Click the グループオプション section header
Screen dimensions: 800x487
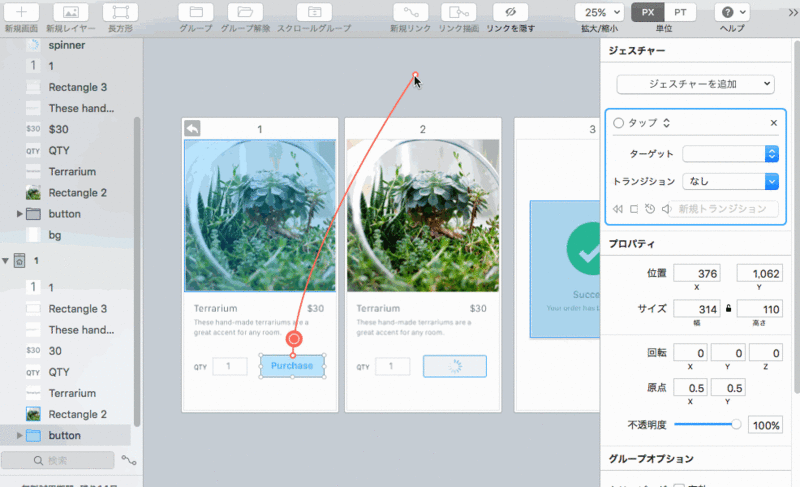coord(651,458)
